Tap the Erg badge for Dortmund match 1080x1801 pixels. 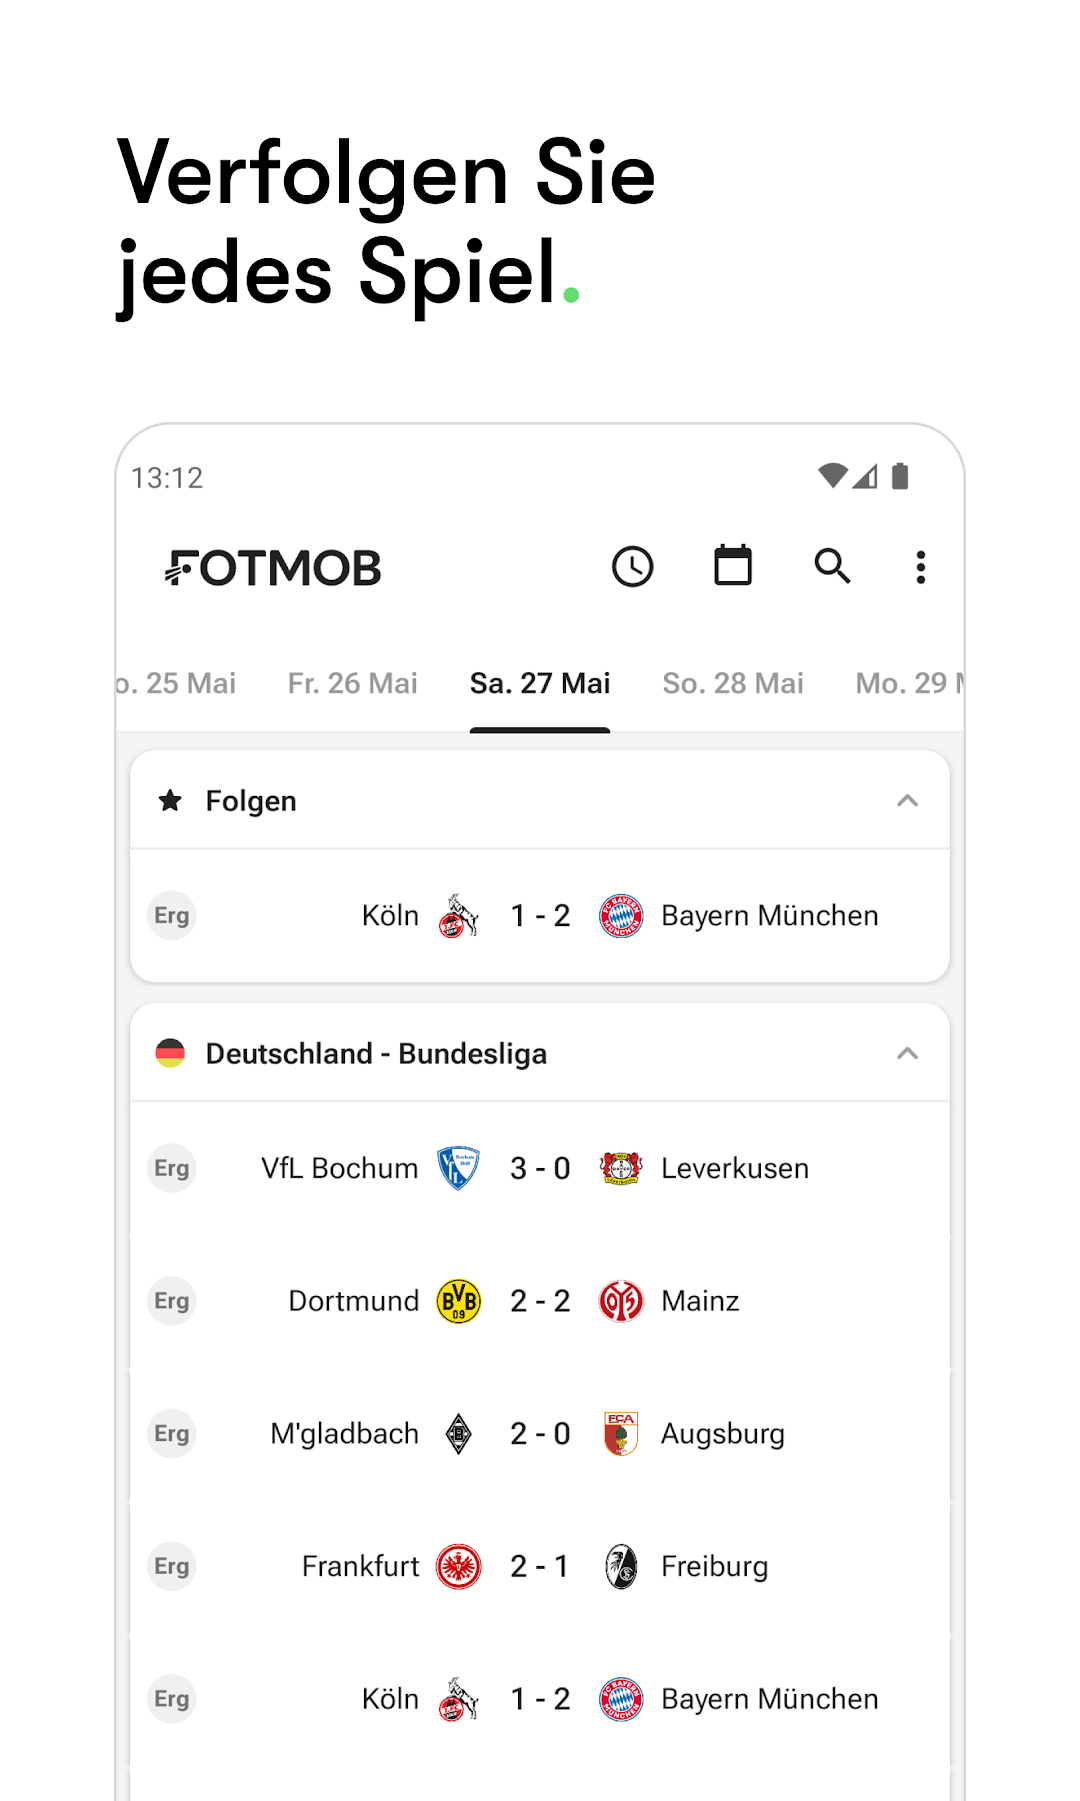(x=172, y=1301)
